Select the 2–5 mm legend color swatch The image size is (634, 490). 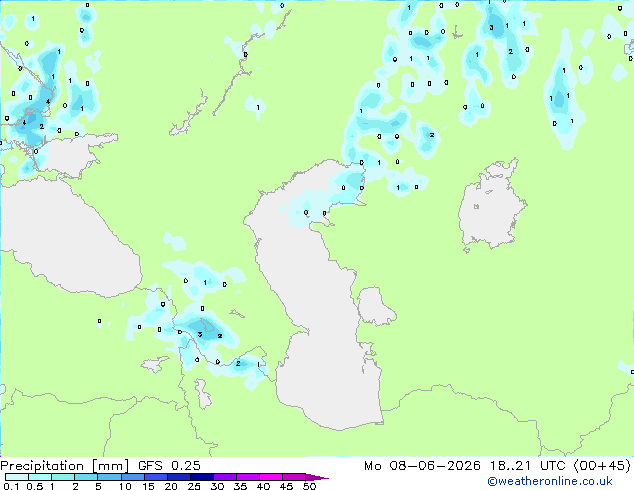click(86, 477)
